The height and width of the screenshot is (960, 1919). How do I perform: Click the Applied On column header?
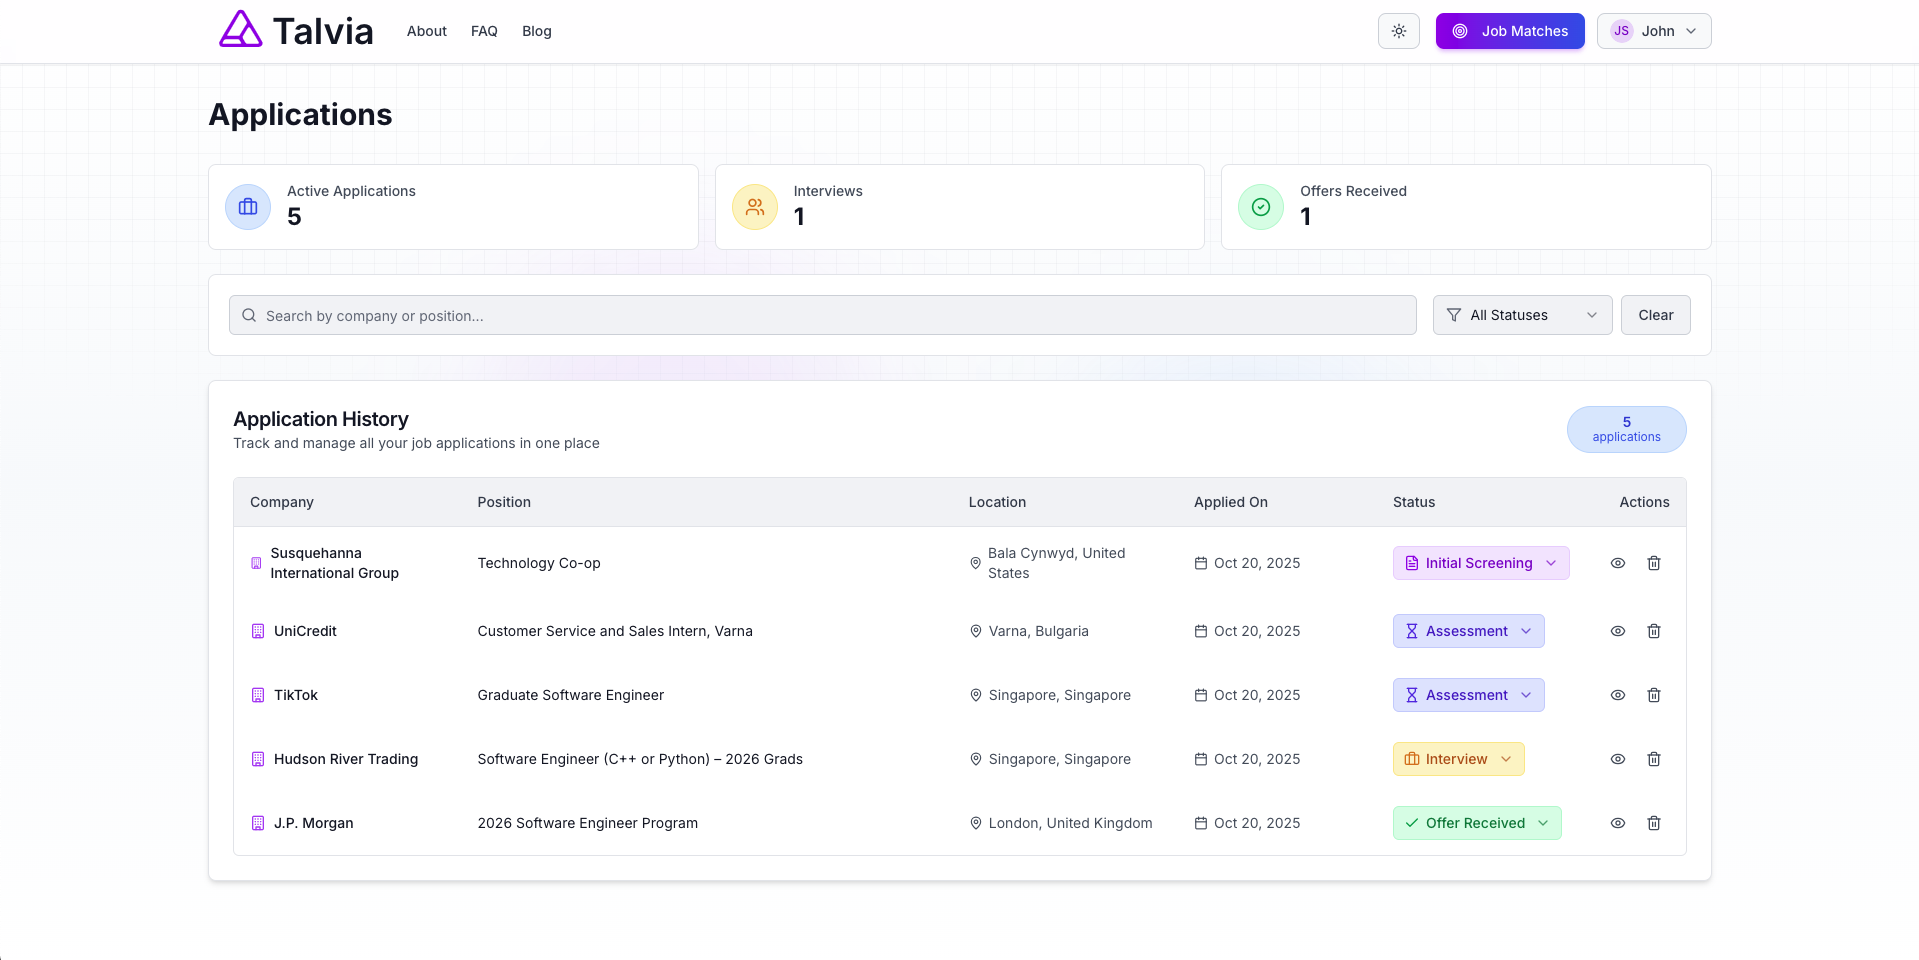tap(1231, 502)
